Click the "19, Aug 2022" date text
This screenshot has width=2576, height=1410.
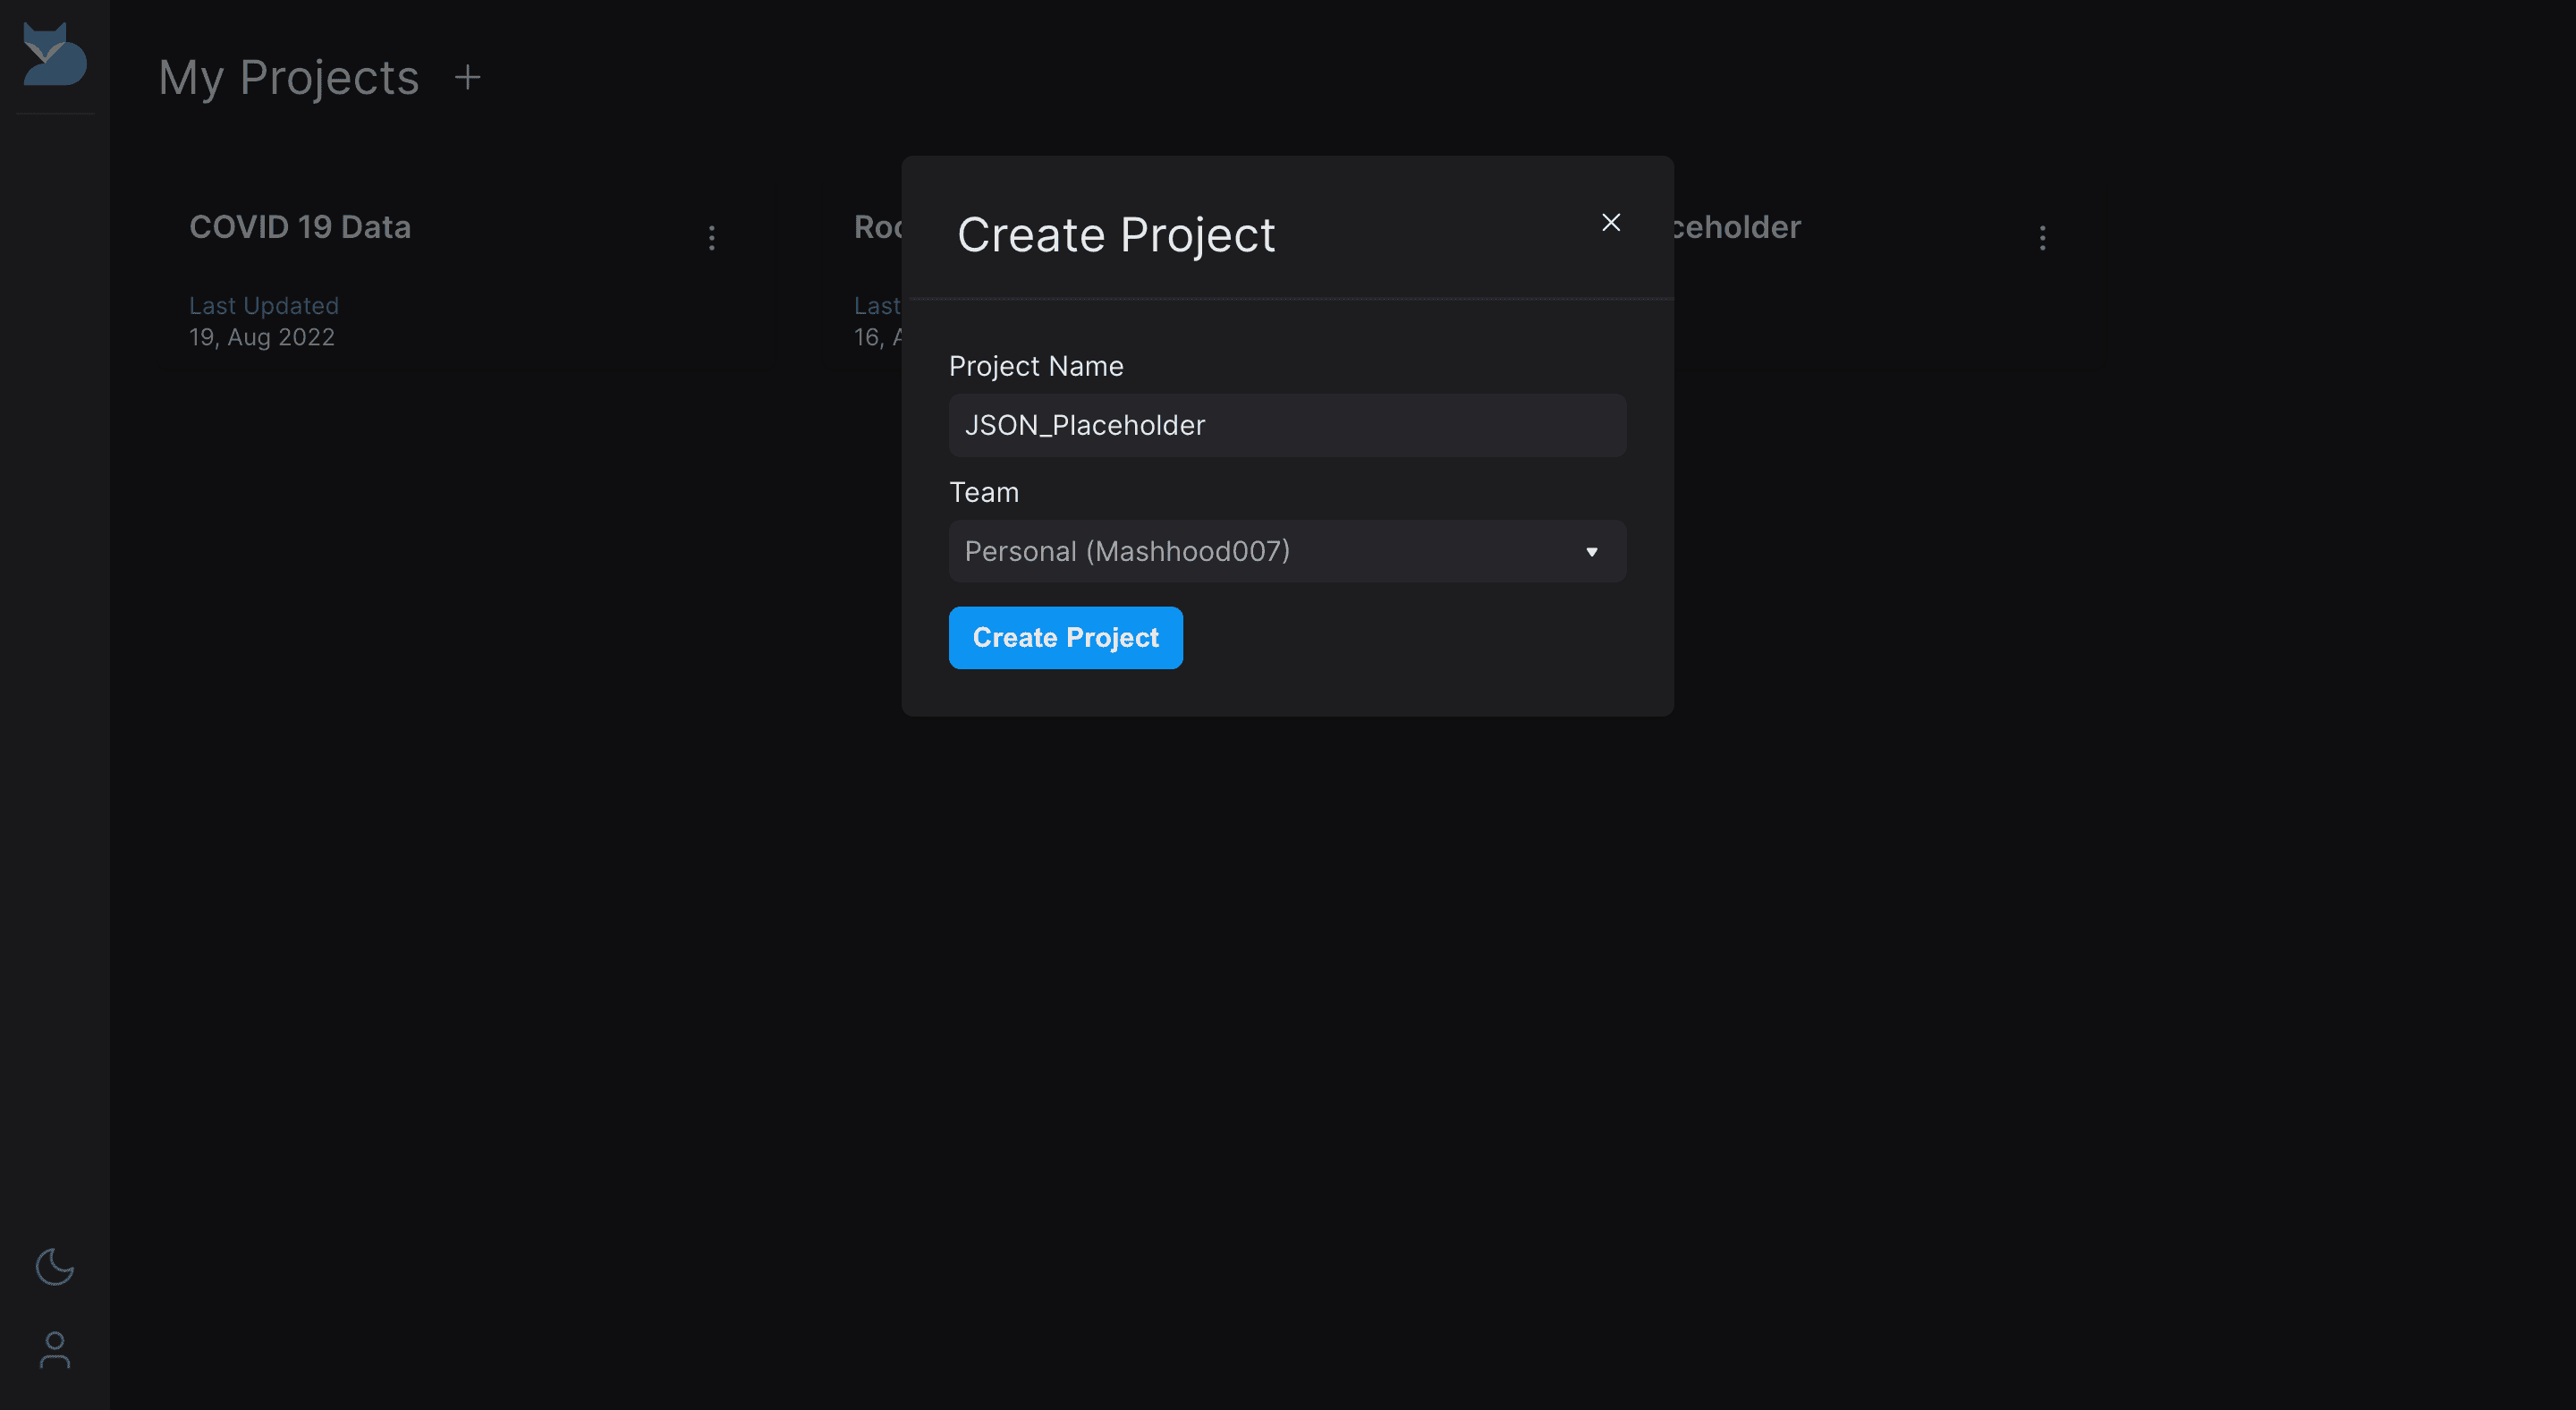[x=262, y=338]
